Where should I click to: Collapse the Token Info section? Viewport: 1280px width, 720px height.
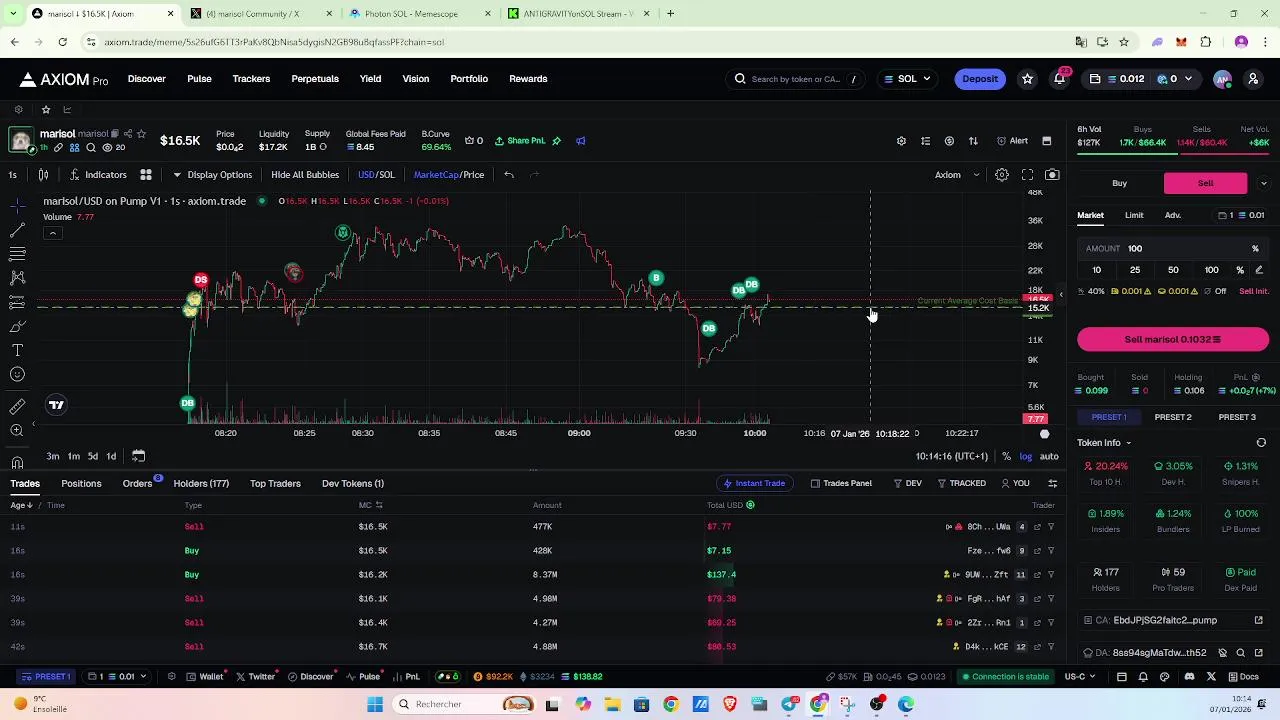[1104, 443]
